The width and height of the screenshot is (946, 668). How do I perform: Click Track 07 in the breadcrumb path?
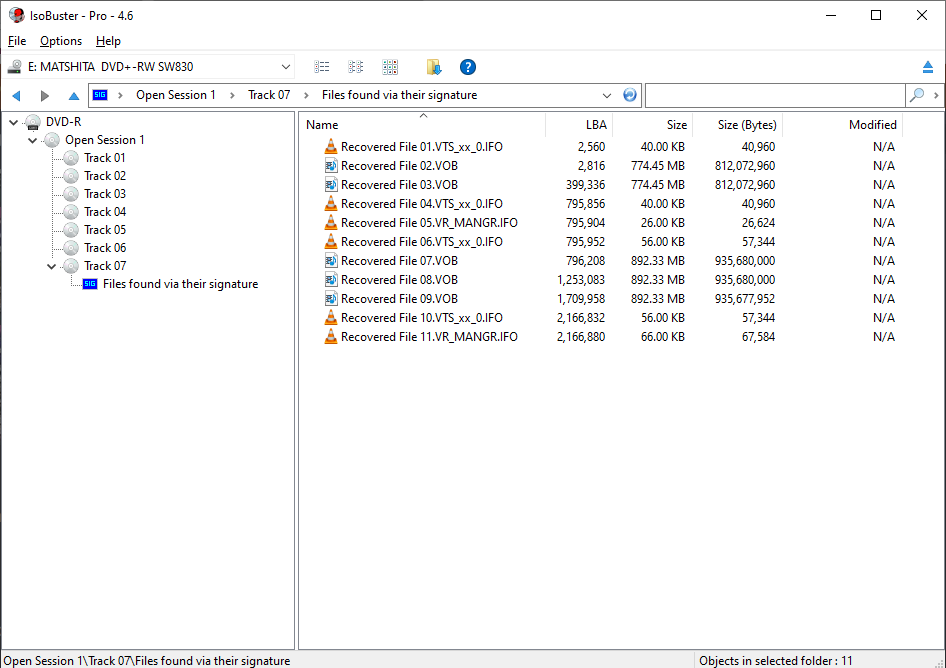269,95
